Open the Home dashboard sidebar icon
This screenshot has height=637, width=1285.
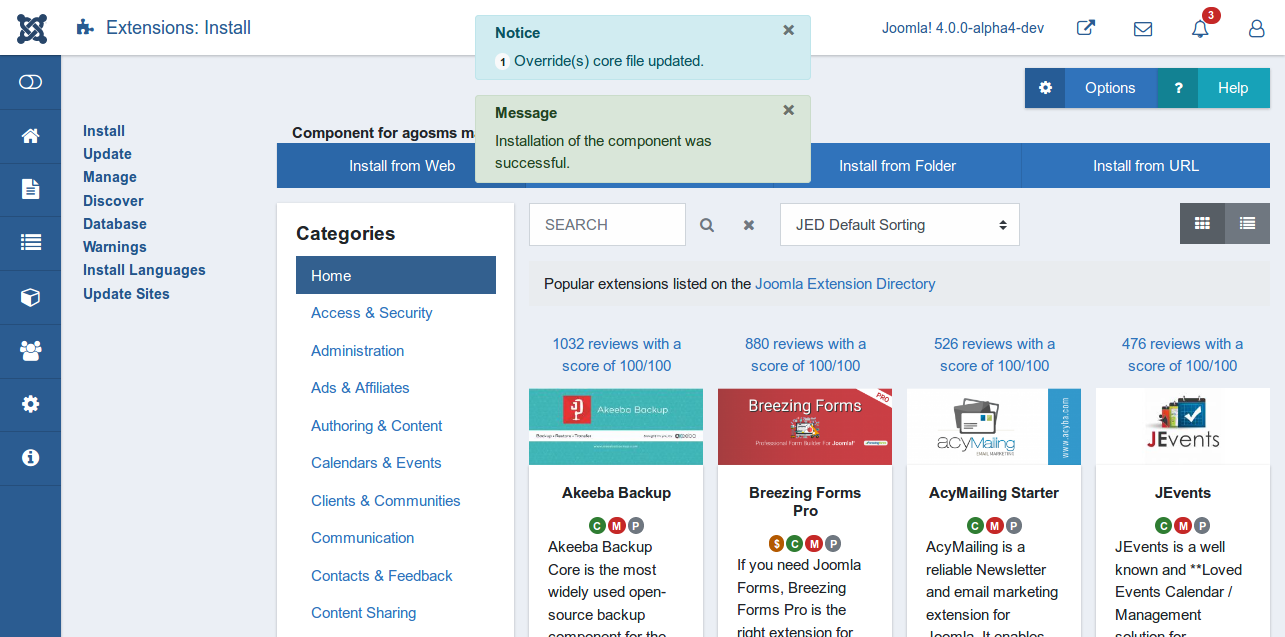[x=30, y=136]
